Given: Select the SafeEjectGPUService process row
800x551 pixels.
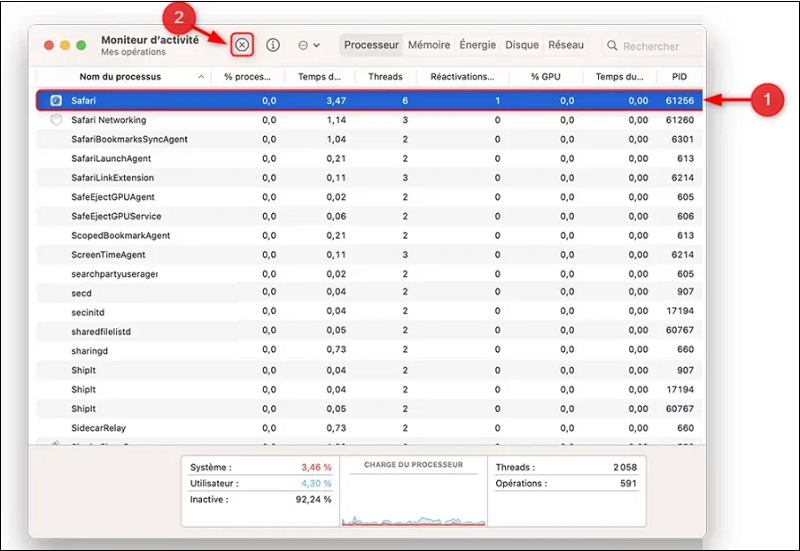Looking at the screenshot, I should [x=369, y=216].
